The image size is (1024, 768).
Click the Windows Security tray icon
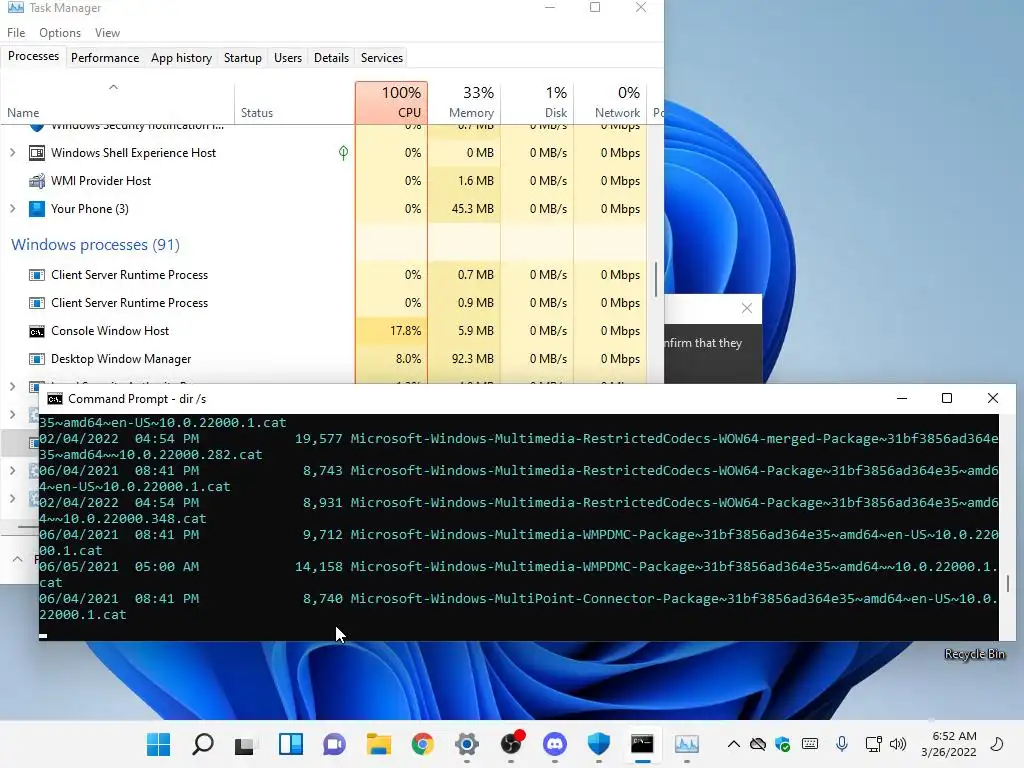[782, 744]
